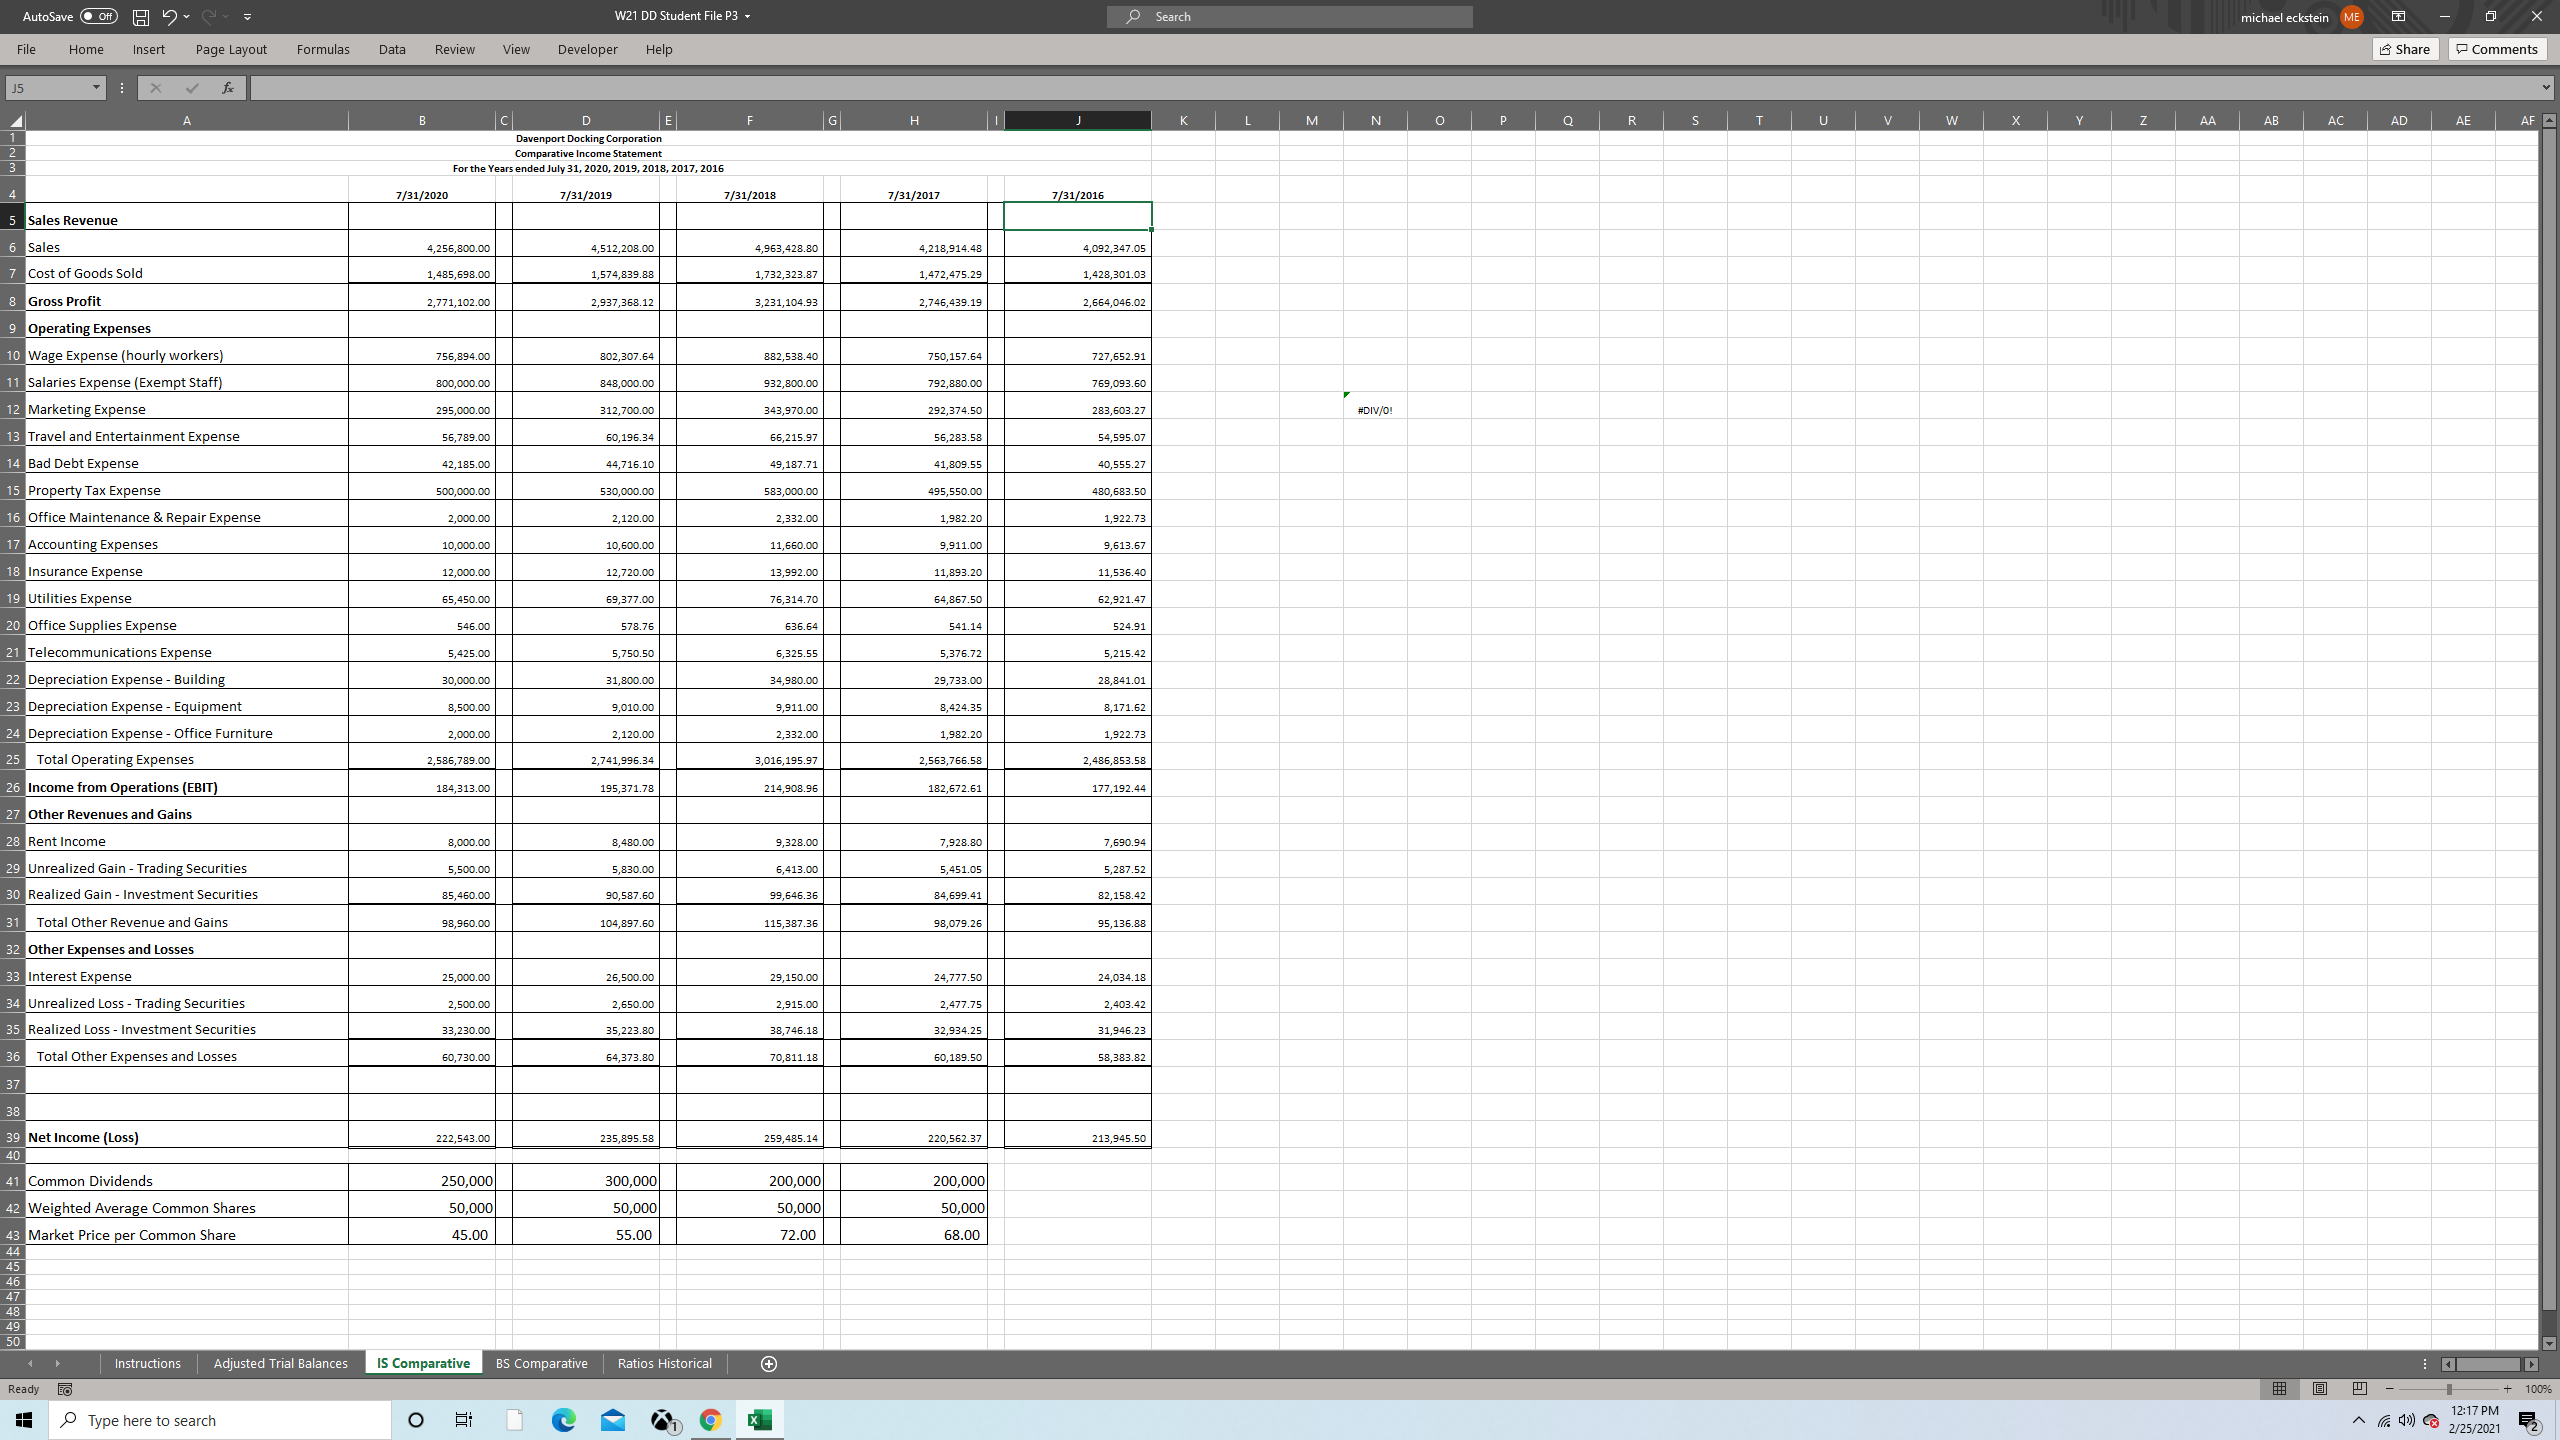Open the Formulas ribbon tab
Viewport: 2560px width, 1440px height.
pos(323,49)
